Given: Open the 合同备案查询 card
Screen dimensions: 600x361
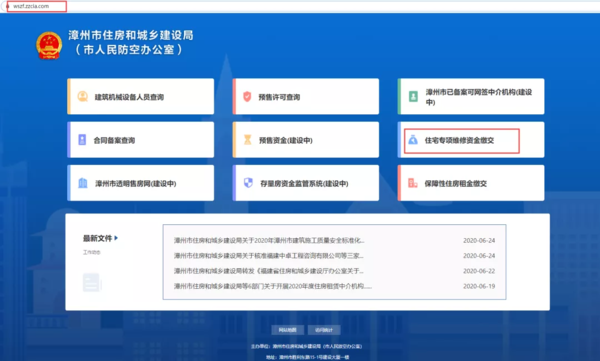Looking at the screenshot, I should click(x=141, y=140).
